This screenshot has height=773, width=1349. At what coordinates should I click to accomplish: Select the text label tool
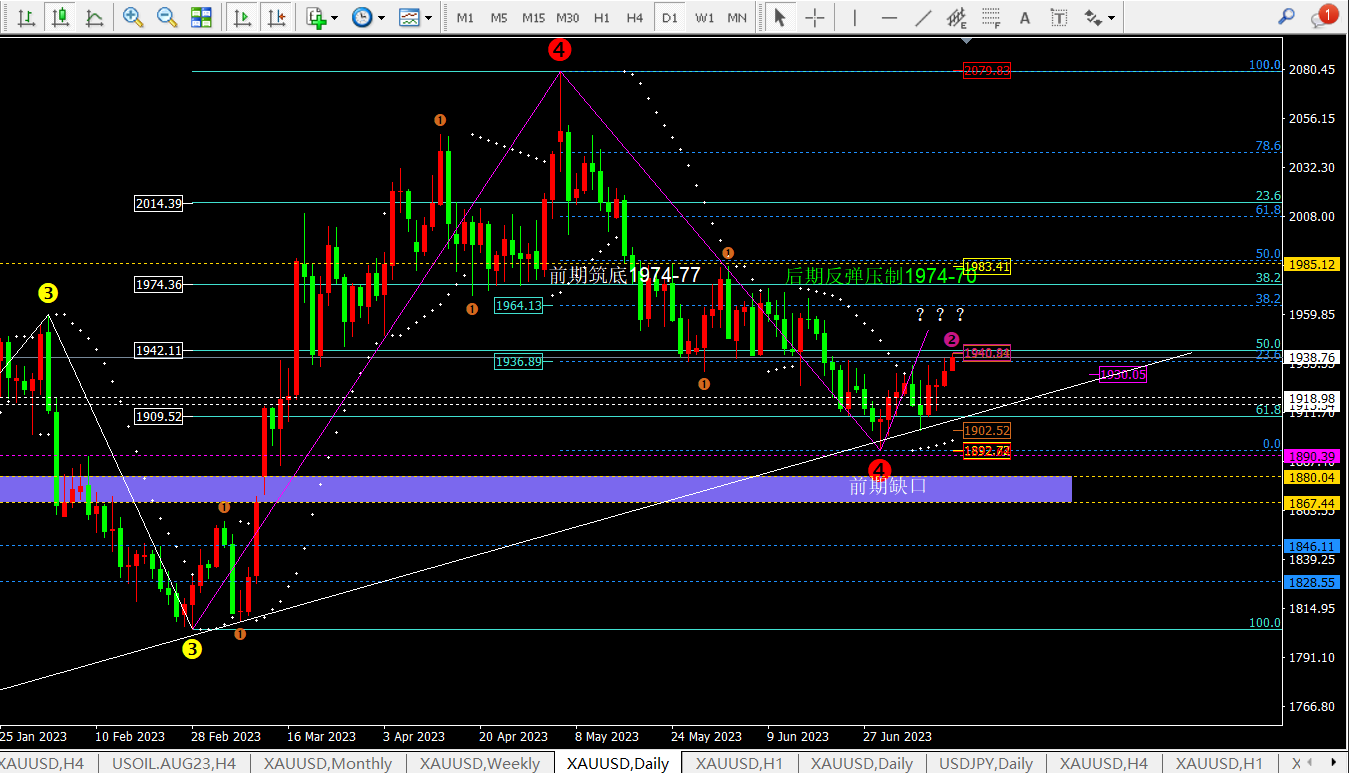pos(1060,17)
